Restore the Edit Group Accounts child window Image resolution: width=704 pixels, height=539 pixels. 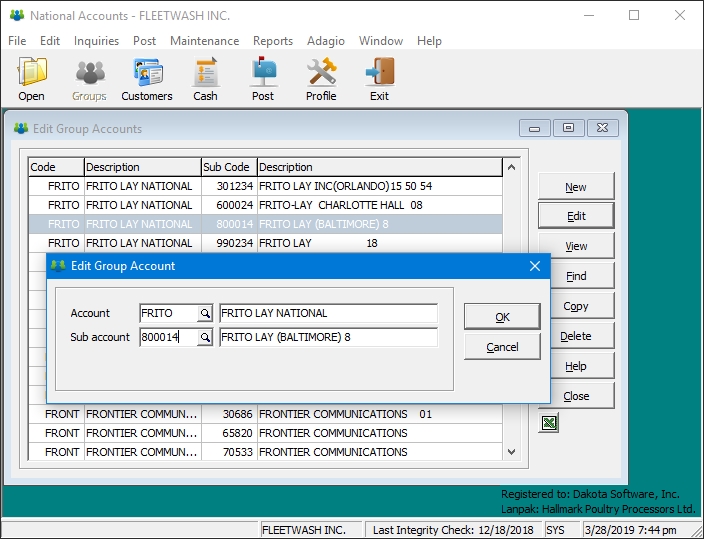click(x=568, y=128)
